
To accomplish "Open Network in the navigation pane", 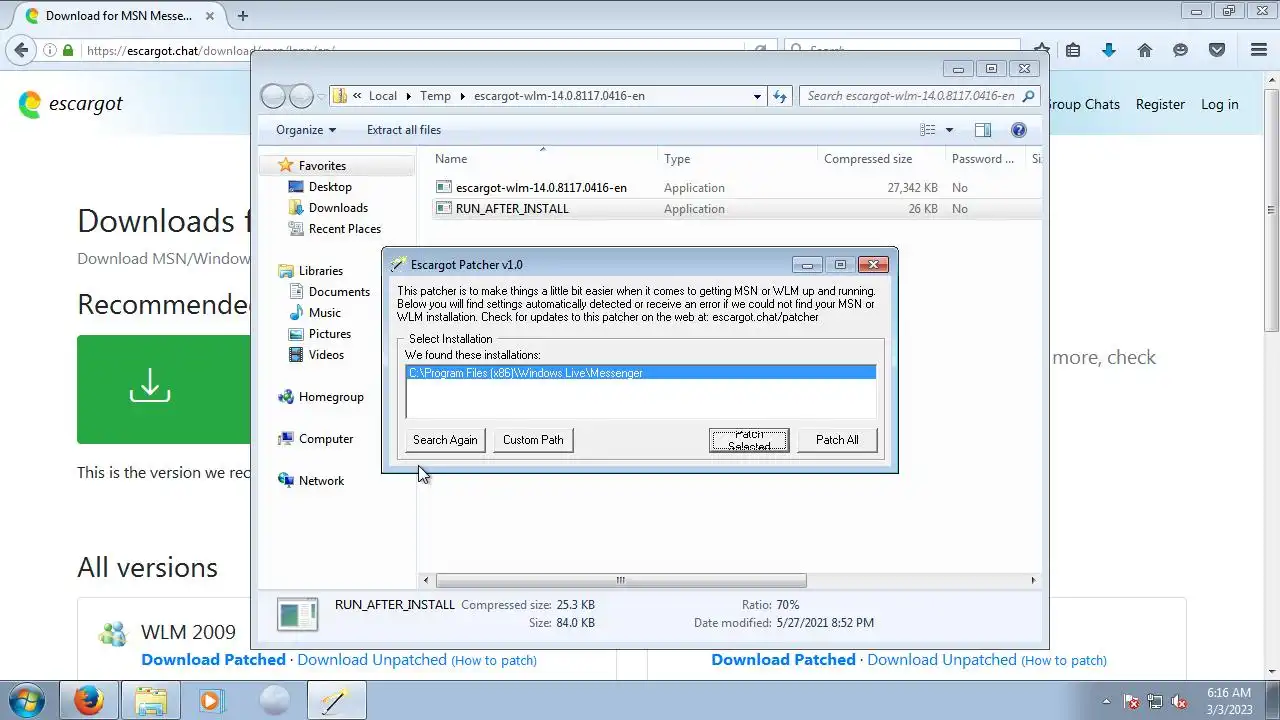I will (x=321, y=481).
